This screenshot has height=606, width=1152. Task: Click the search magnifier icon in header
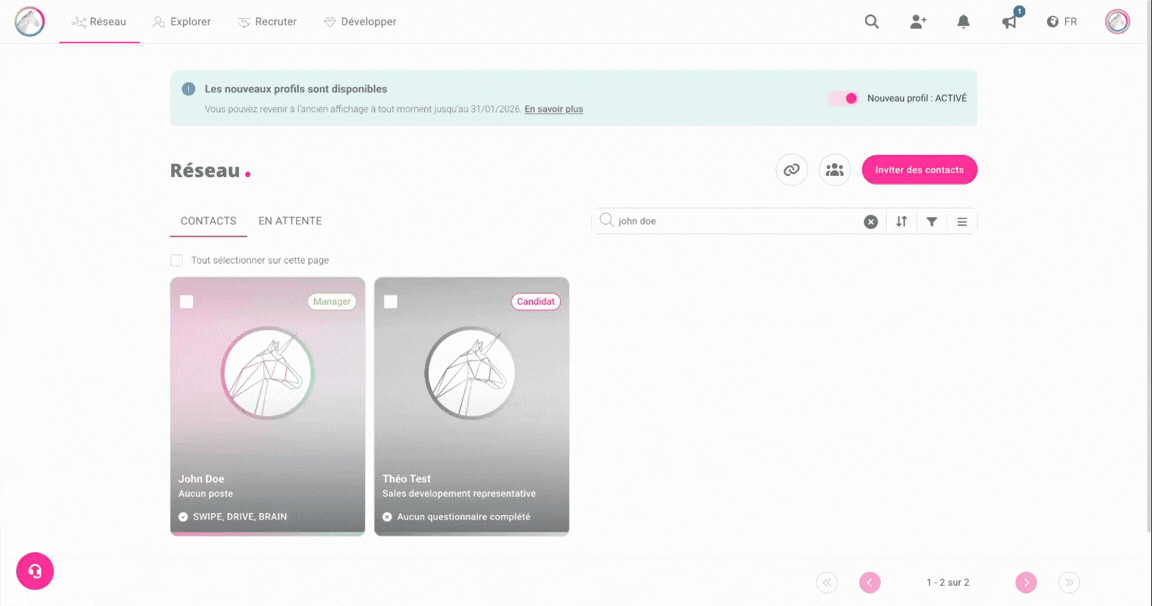point(872,22)
